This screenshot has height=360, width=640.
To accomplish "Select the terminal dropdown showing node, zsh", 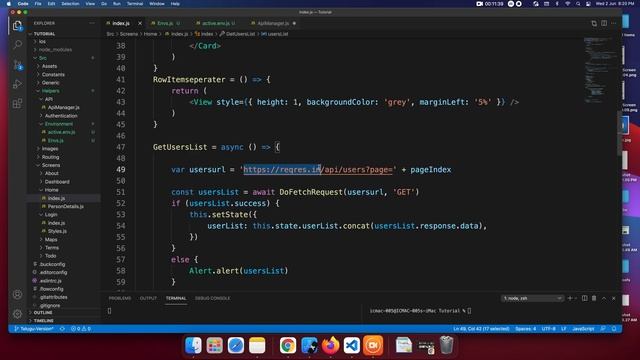I will click(532, 298).
